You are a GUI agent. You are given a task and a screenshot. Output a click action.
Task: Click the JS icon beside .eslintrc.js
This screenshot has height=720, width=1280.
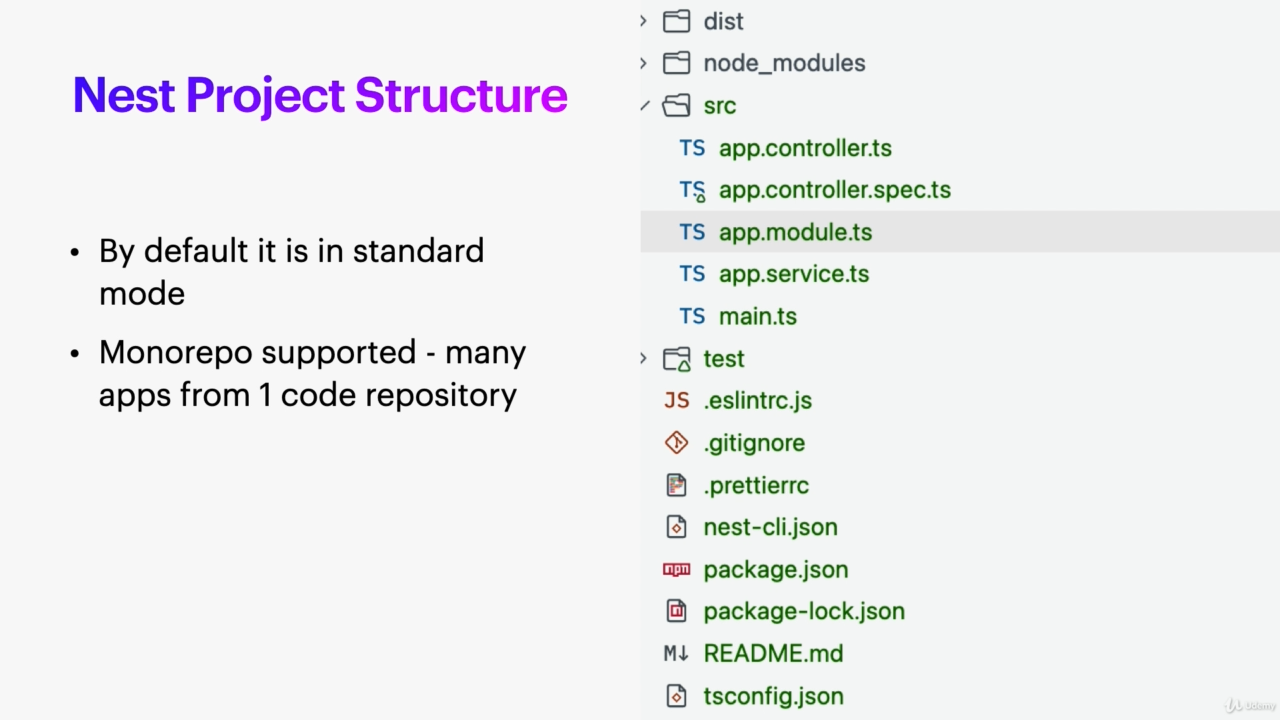coord(676,400)
